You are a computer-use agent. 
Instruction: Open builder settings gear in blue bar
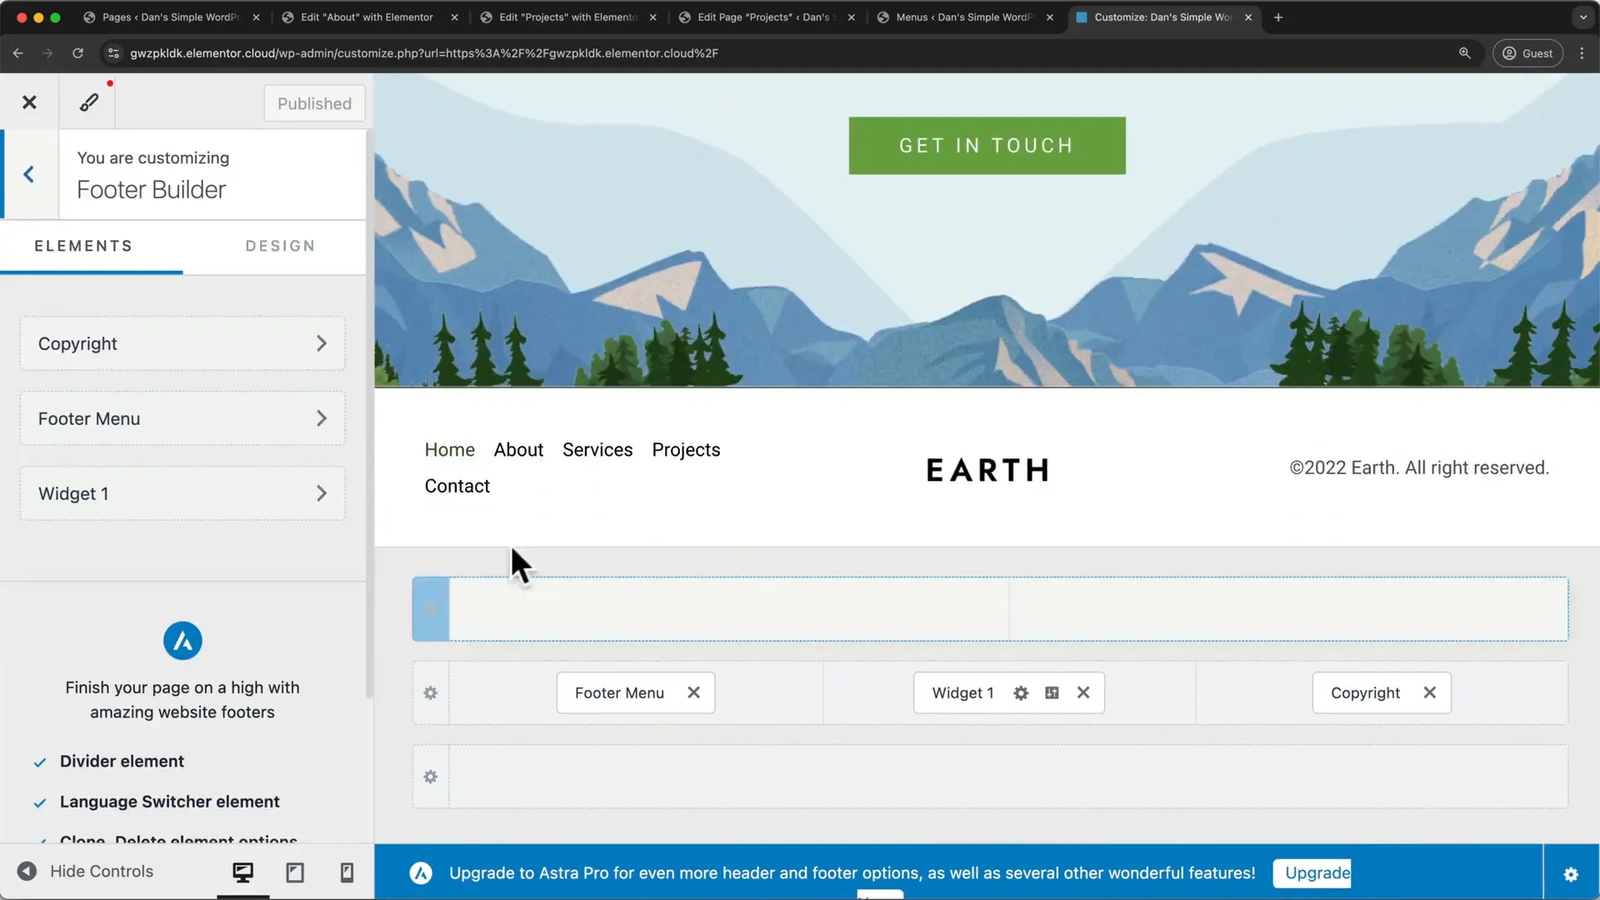pyautogui.click(x=1571, y=874)
